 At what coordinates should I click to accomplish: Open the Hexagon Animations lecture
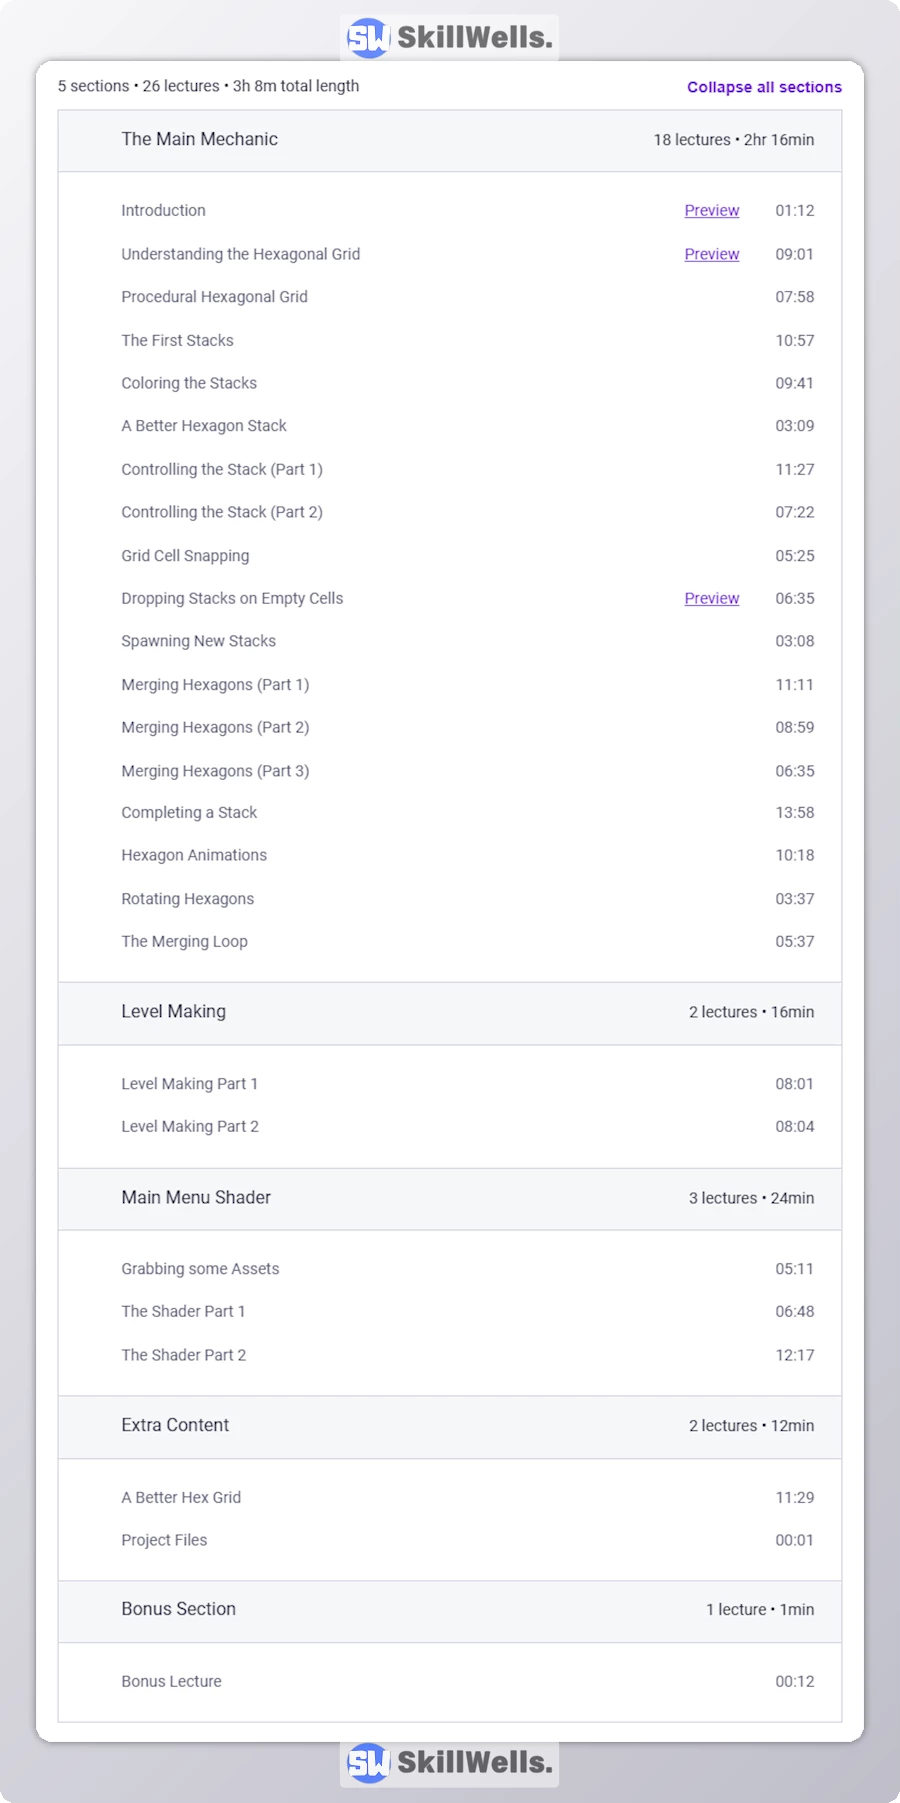coord(194,856)
